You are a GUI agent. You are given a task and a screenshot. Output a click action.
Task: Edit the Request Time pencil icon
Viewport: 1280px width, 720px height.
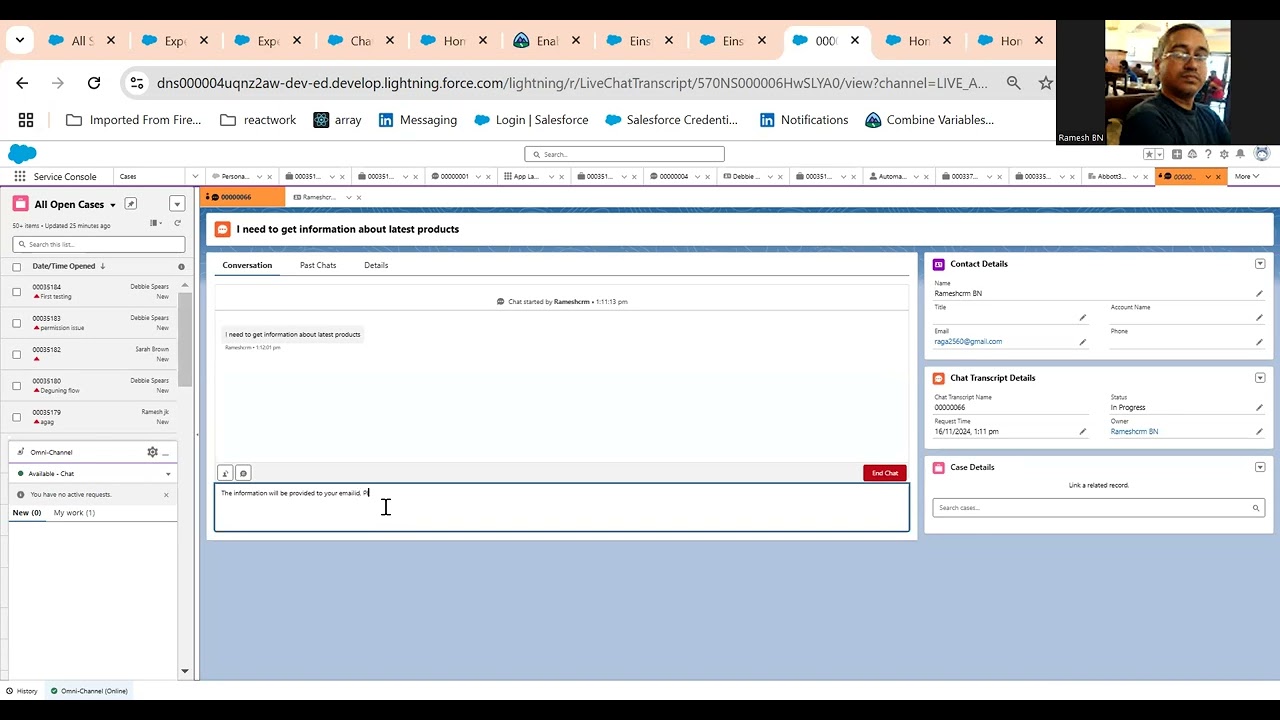click(x=1082, y=432)
